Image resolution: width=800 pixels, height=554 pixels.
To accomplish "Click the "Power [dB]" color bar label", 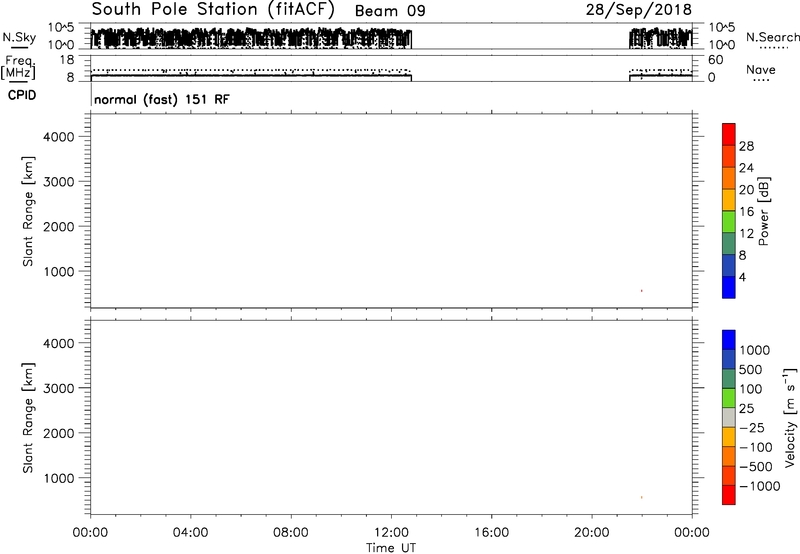I will pyautogui.click(x=764, y=211).
